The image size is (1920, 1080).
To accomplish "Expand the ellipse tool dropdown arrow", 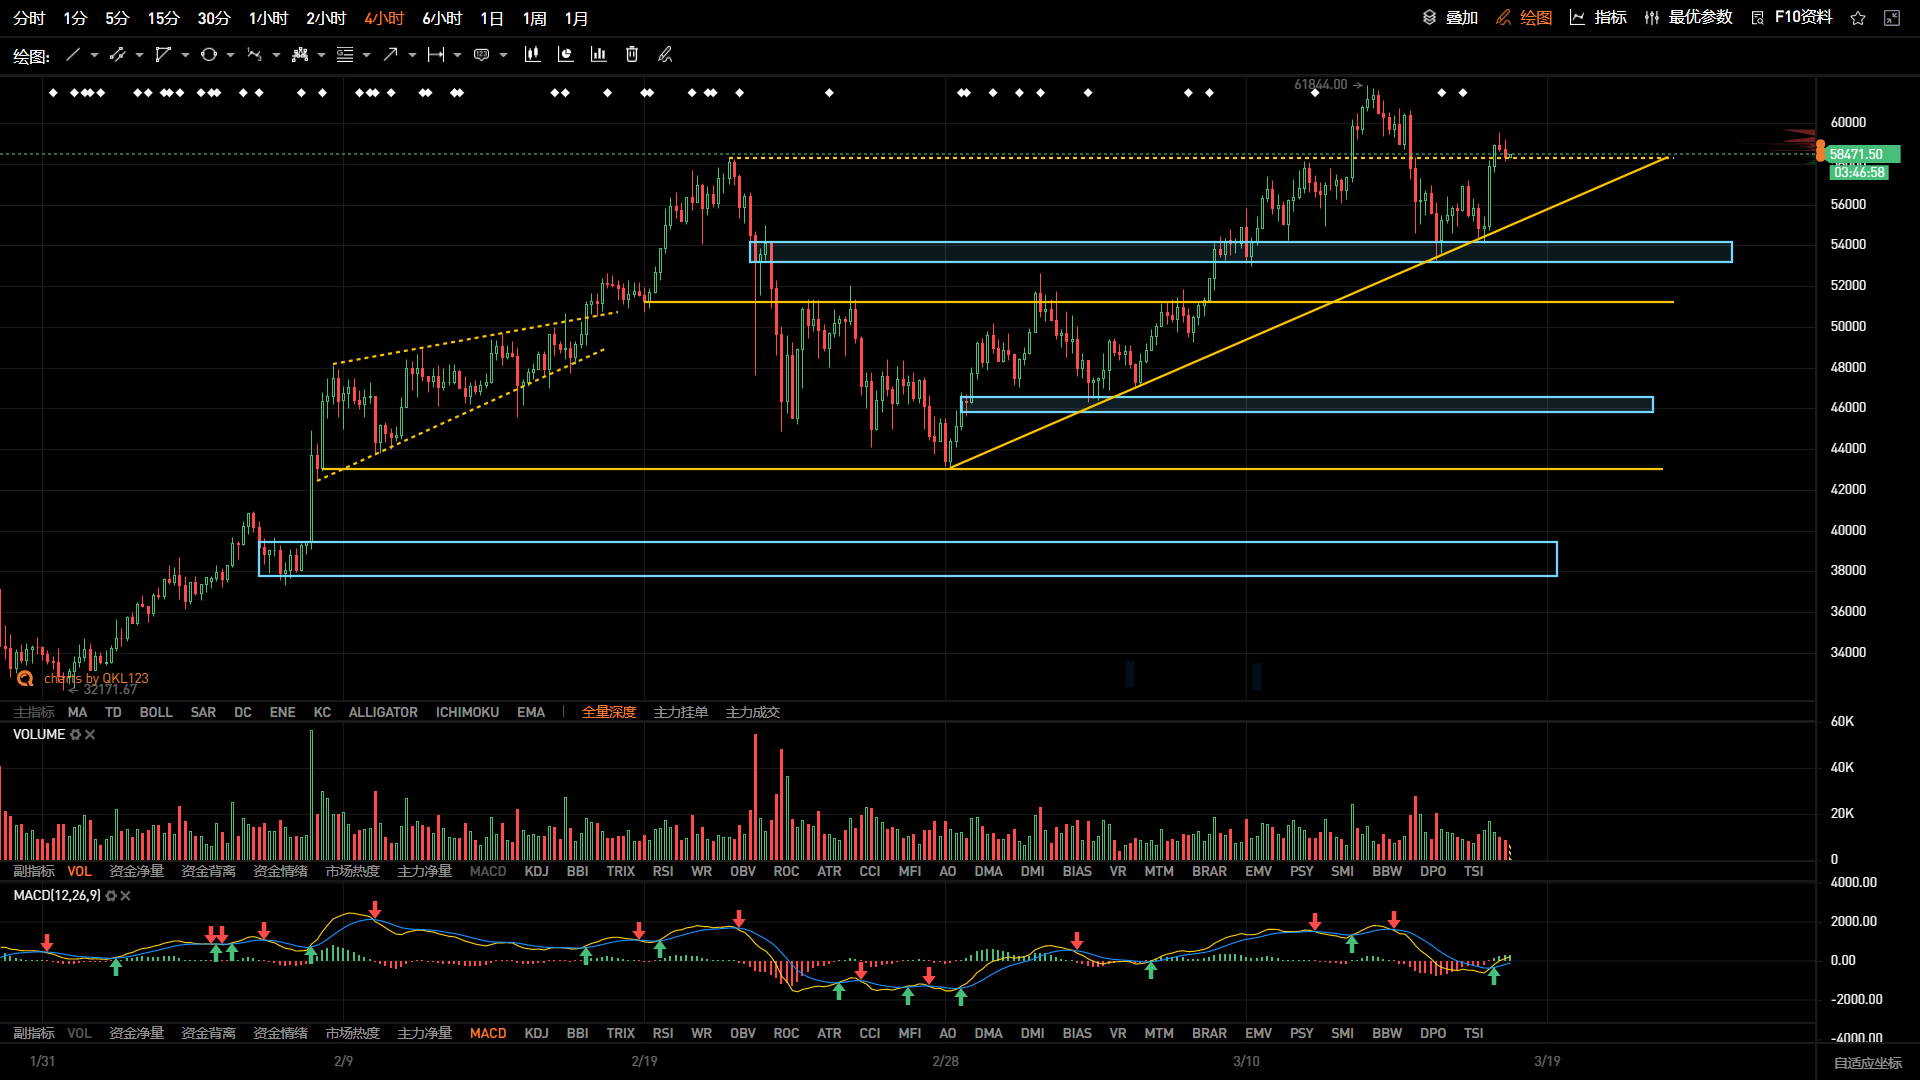I will (230, 55).
